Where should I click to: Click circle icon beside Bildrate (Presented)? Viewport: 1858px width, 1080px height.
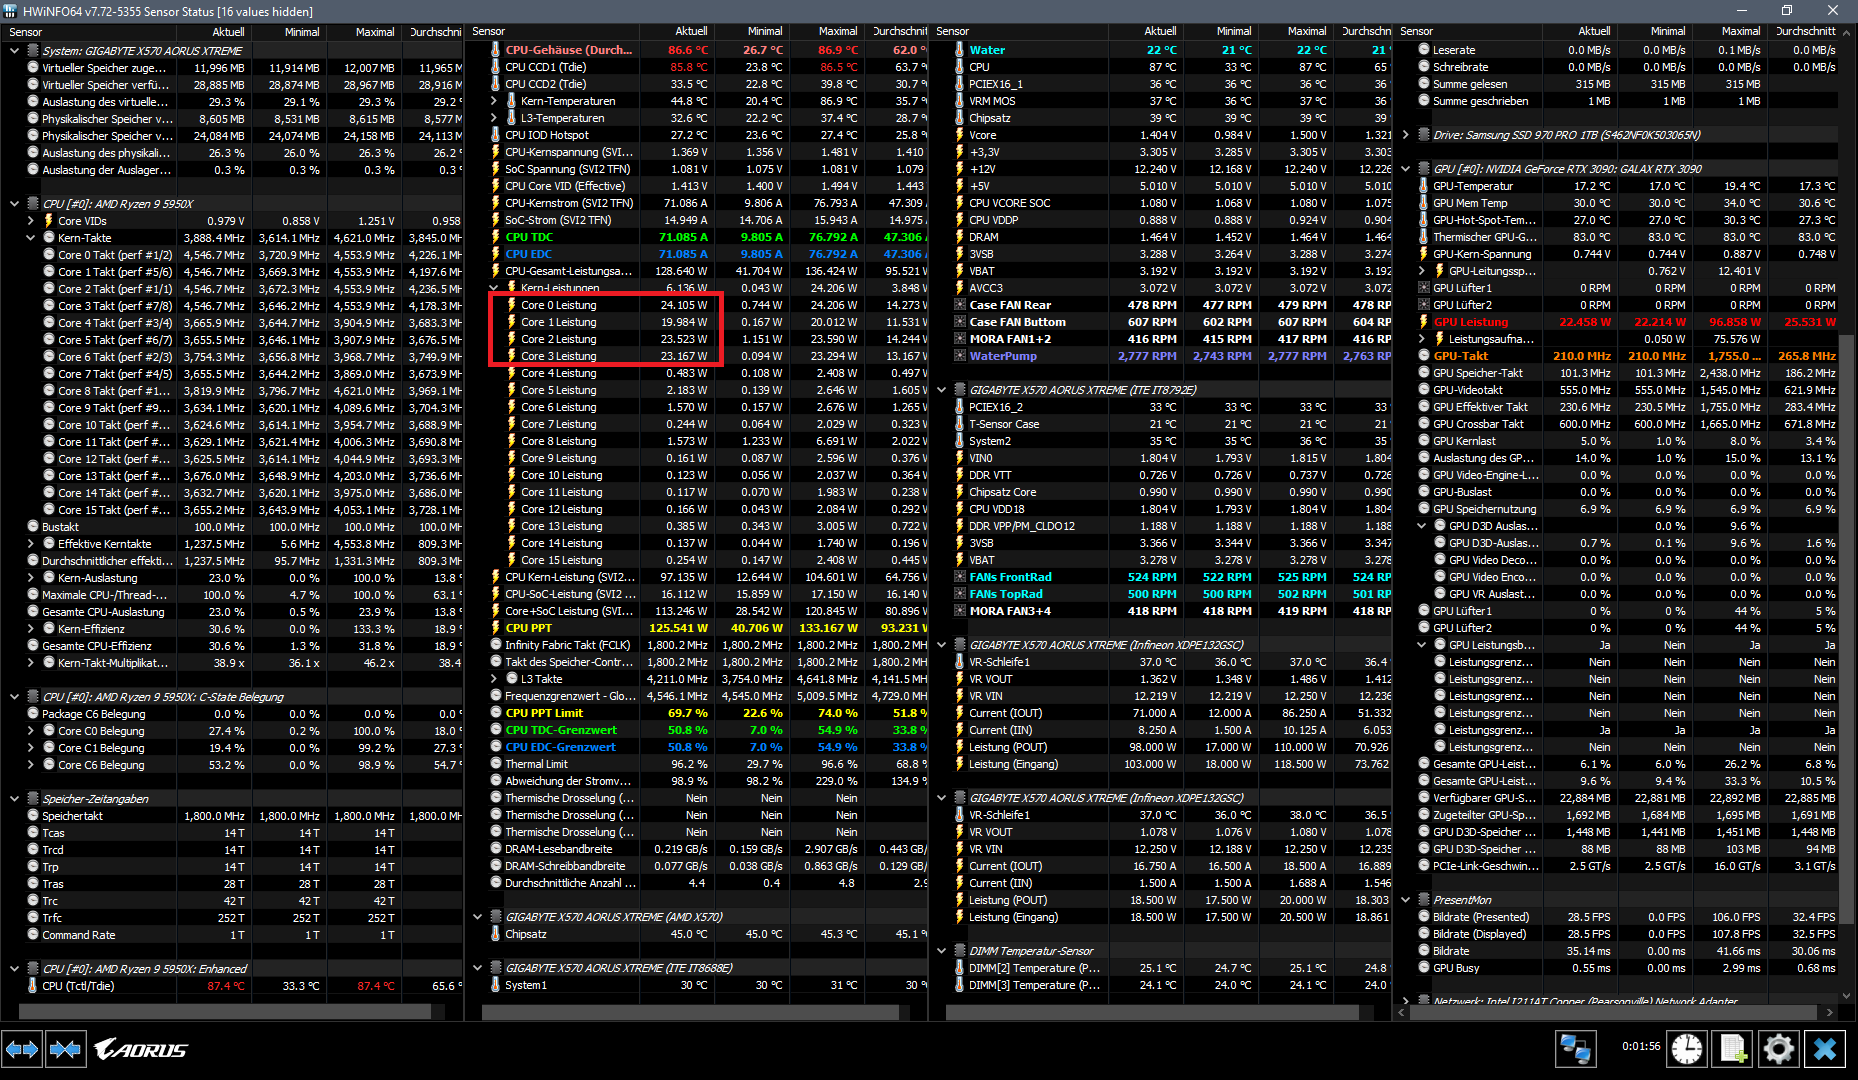(1423, 917)
